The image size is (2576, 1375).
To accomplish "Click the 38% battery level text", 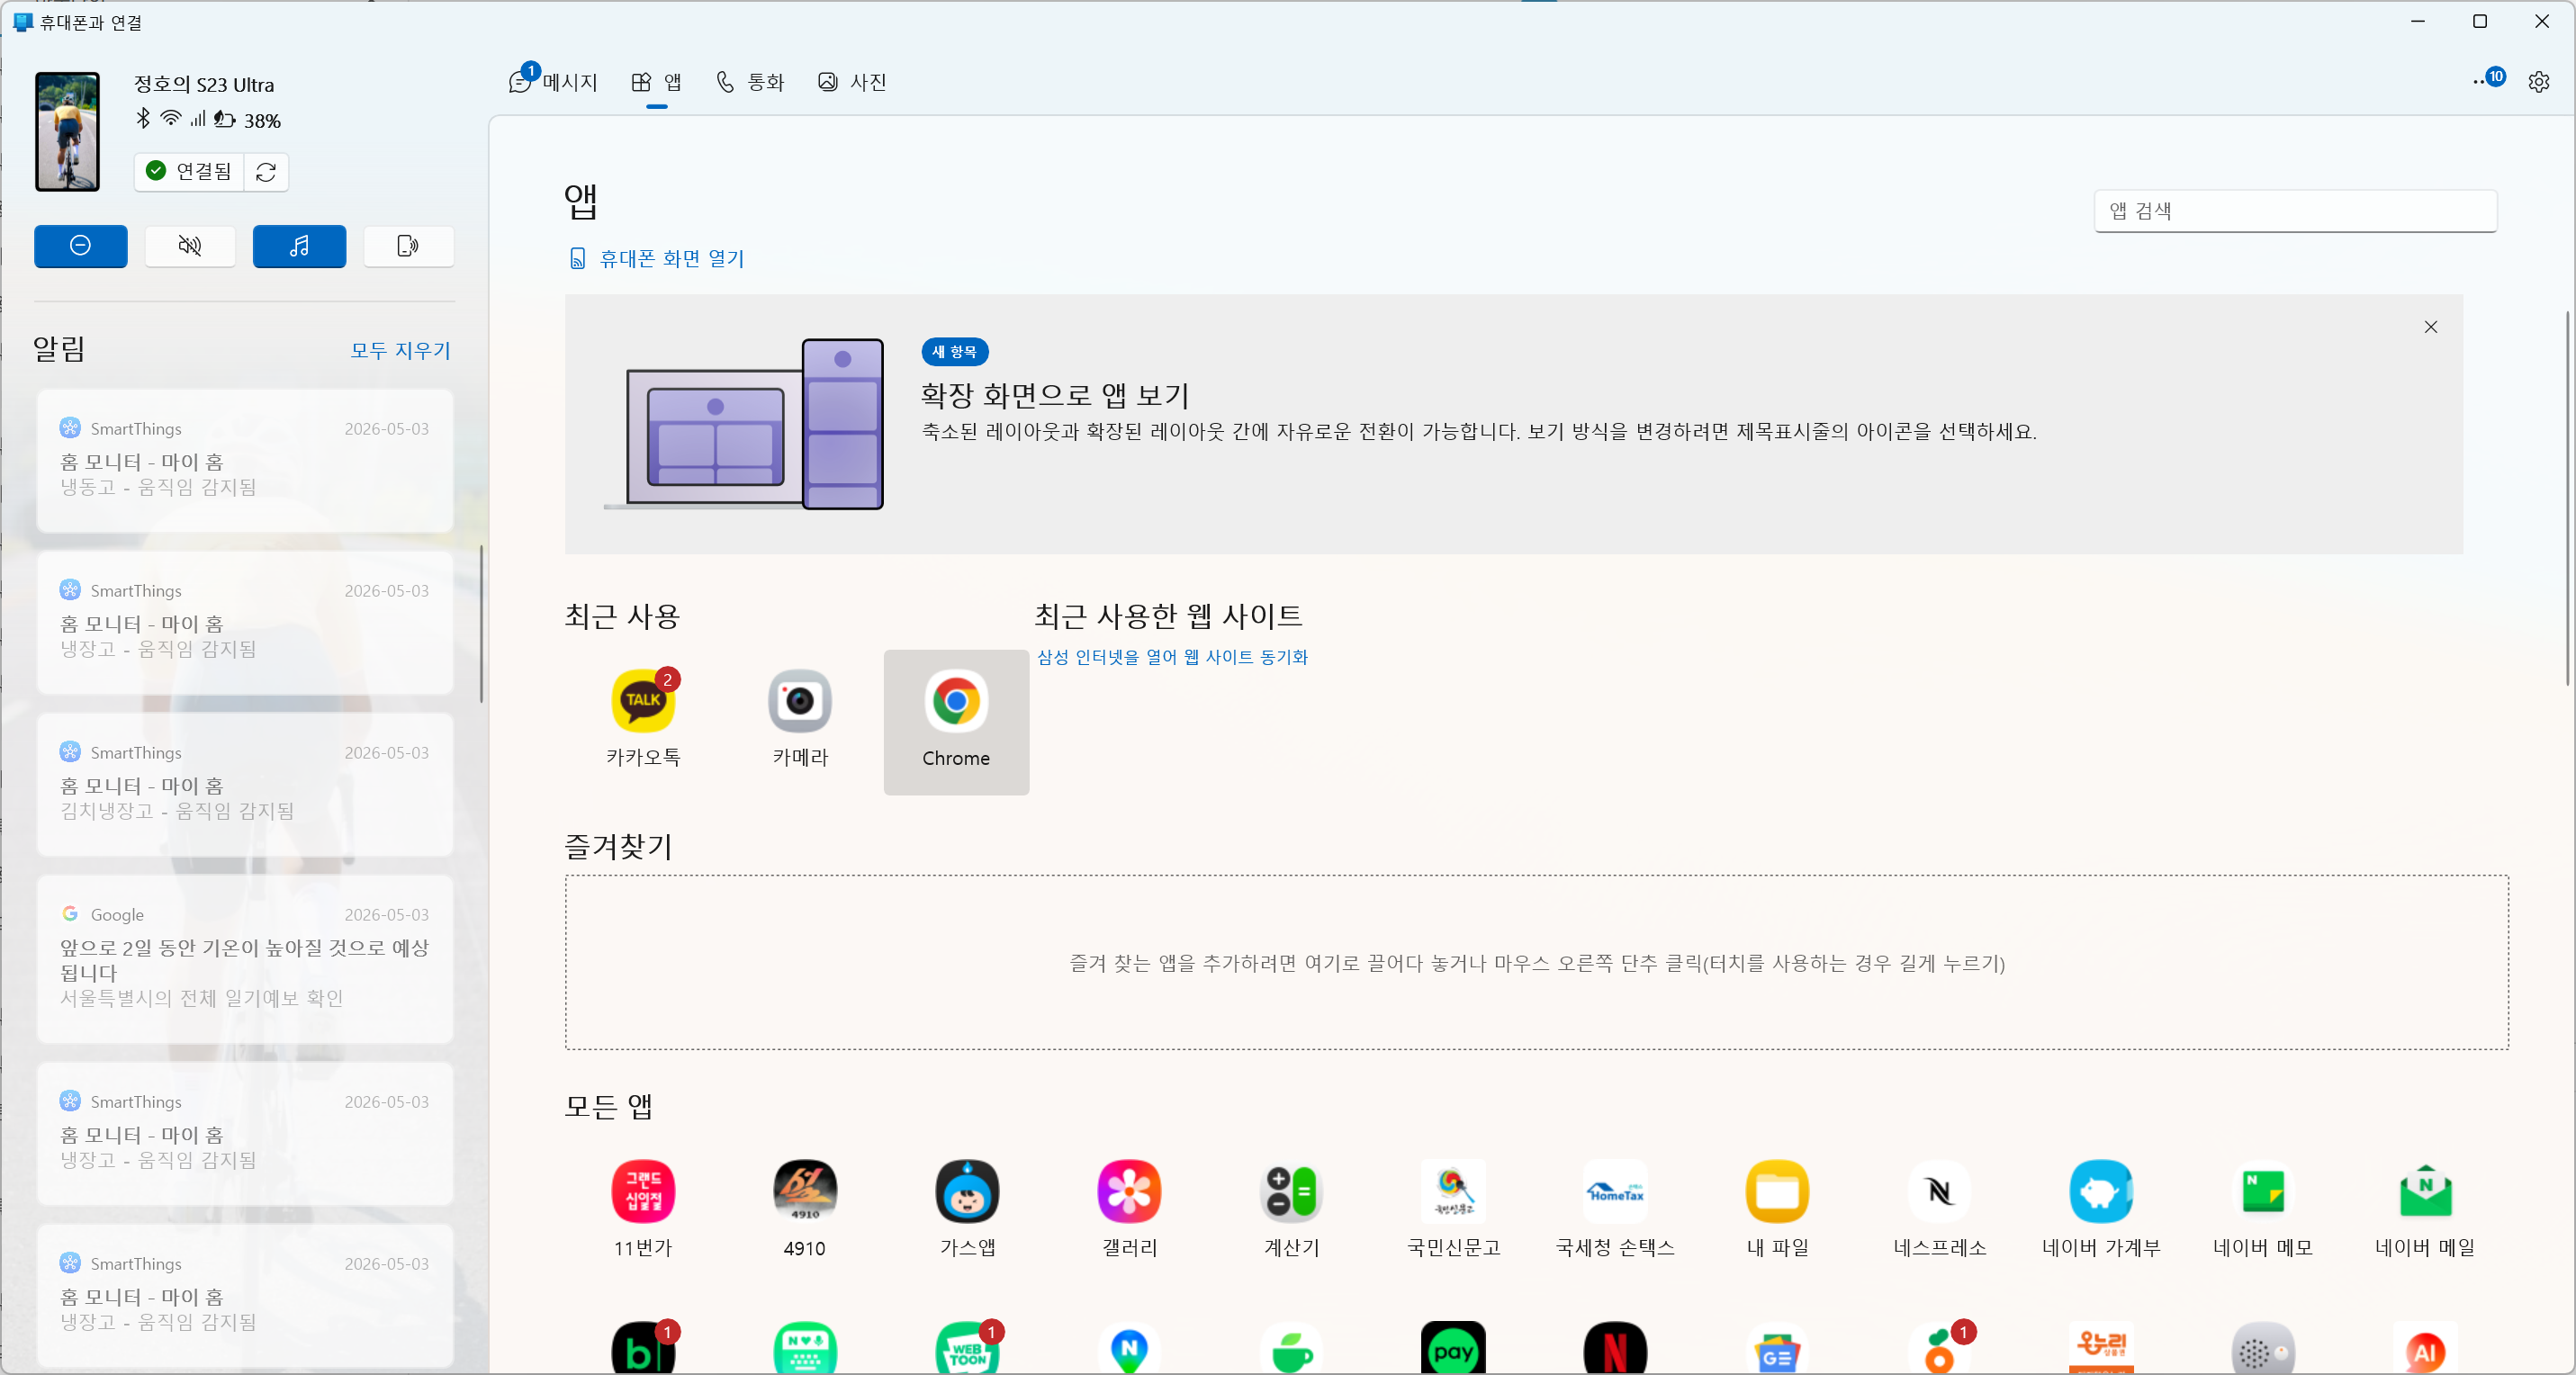I will (x=262, y=121).
